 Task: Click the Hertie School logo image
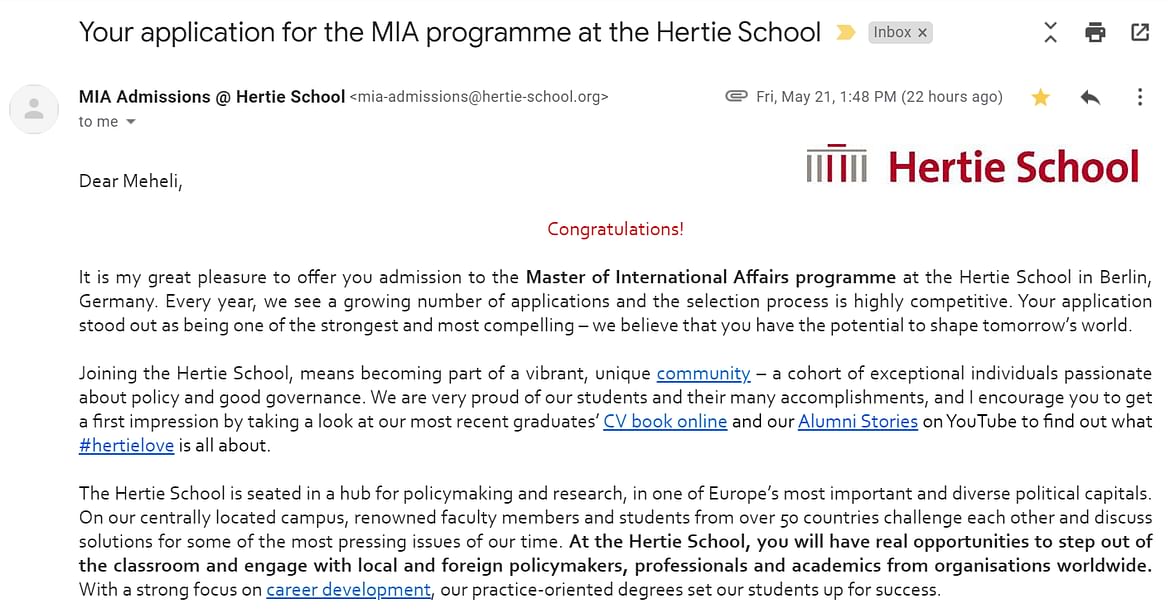point(973,165)
